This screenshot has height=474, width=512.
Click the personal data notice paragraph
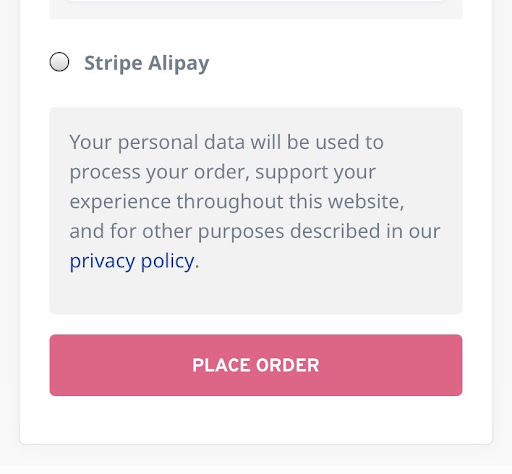pos(255,201)
